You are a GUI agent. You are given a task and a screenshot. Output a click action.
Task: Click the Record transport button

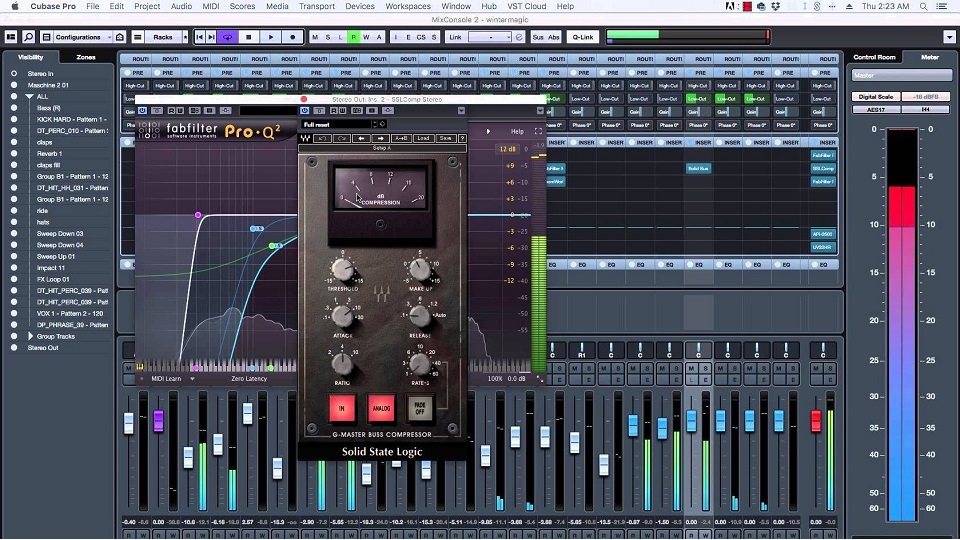[292, 37]
